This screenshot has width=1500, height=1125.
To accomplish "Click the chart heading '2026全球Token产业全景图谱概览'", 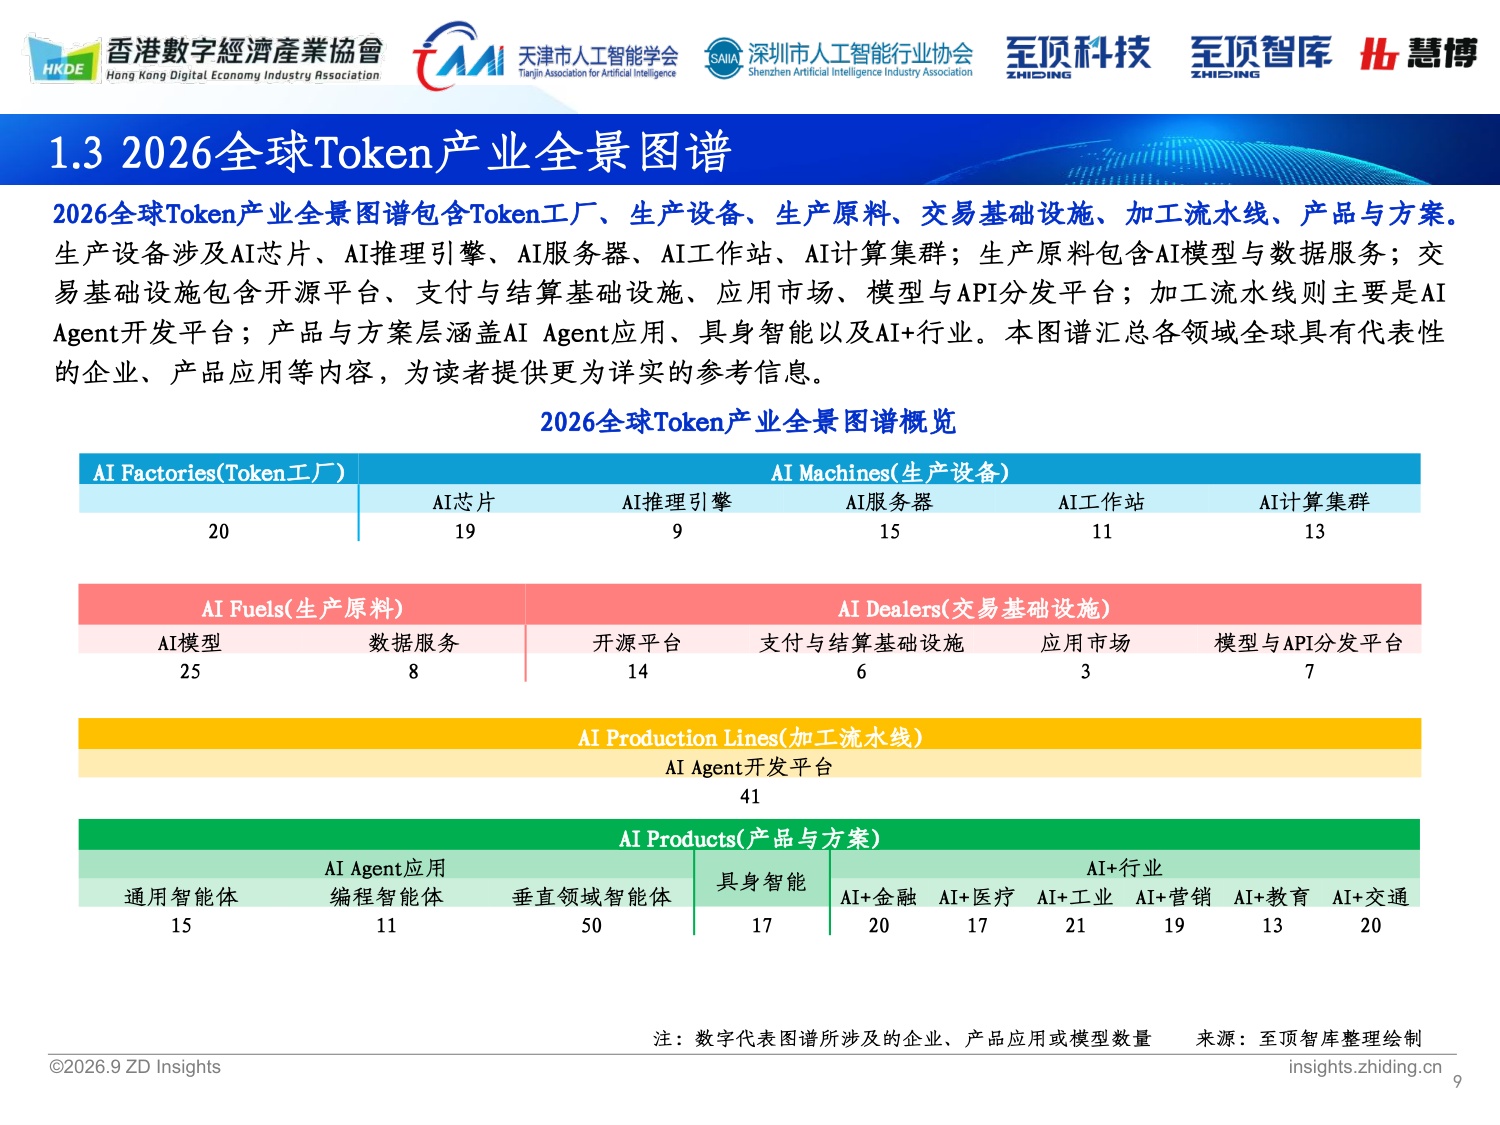I will pos(748,422).
